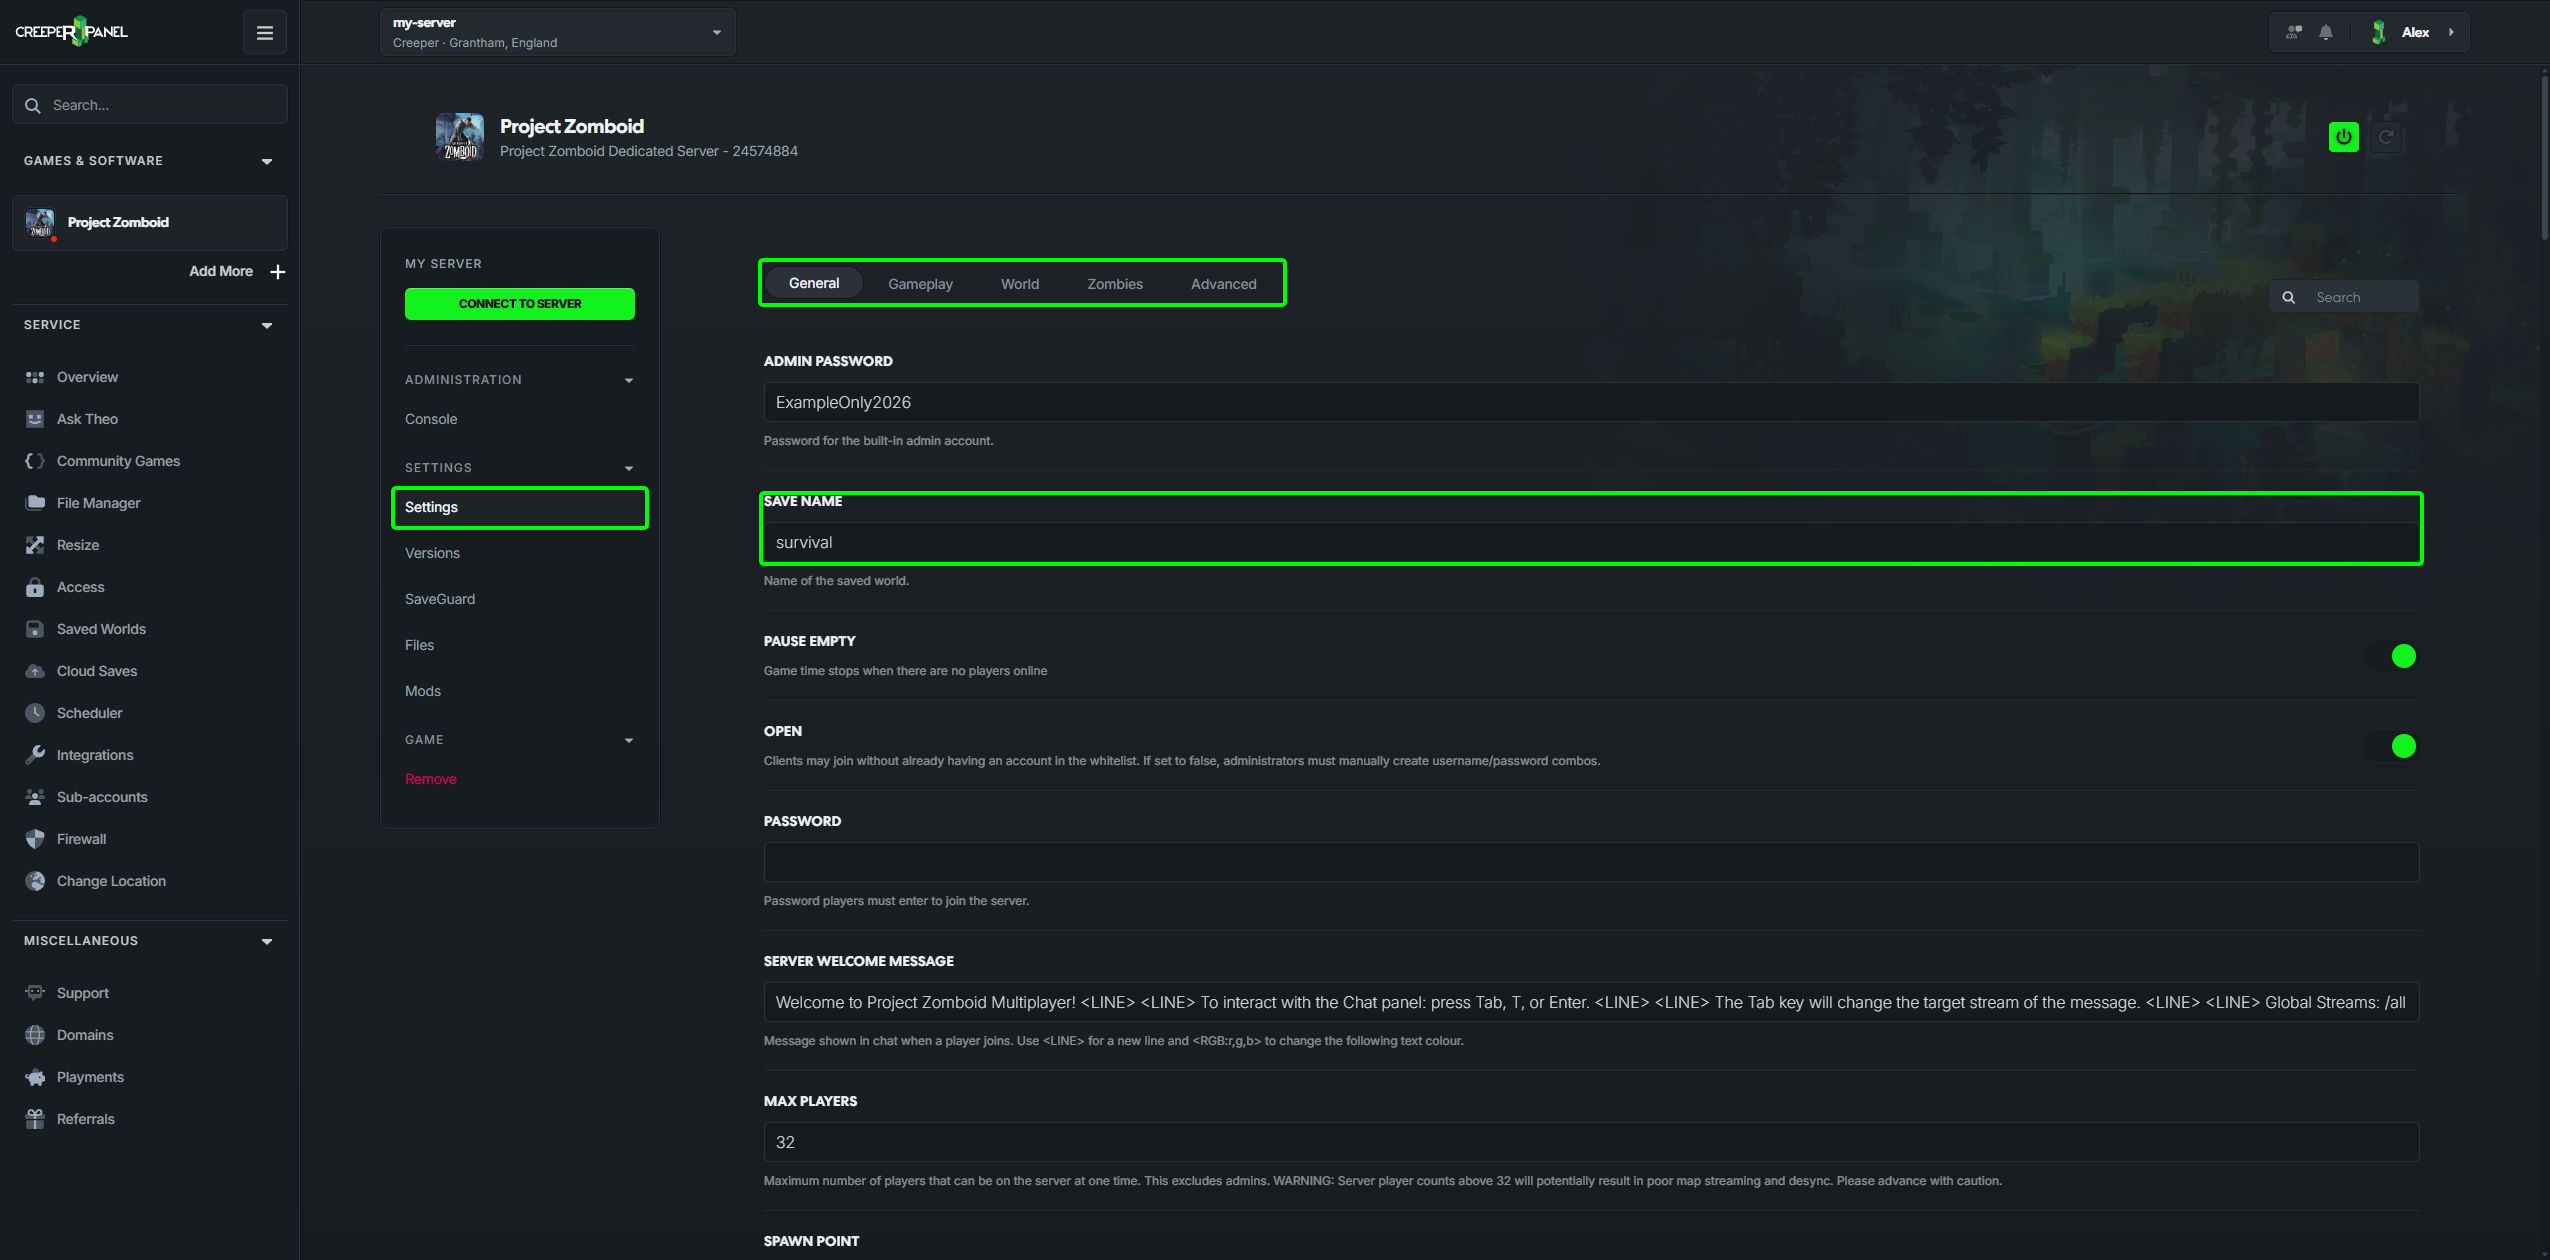Switch to the General tab

pos(814,284)
